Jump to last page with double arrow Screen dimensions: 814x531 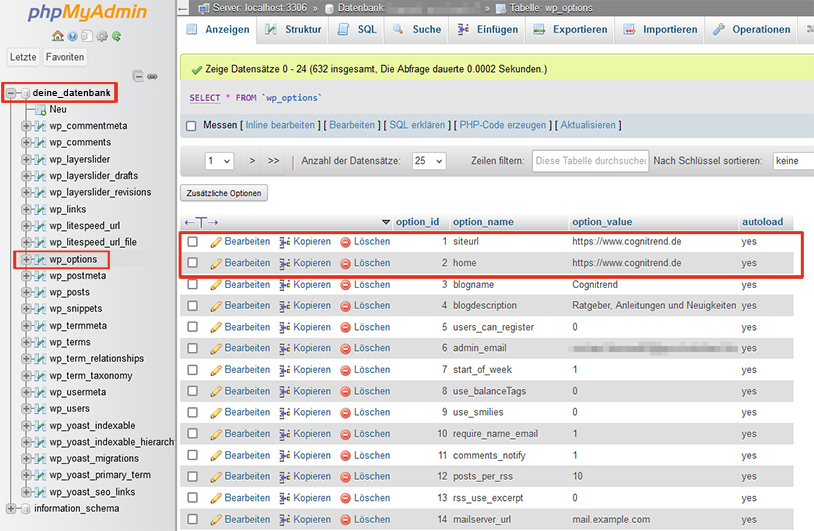coord(274,161)
